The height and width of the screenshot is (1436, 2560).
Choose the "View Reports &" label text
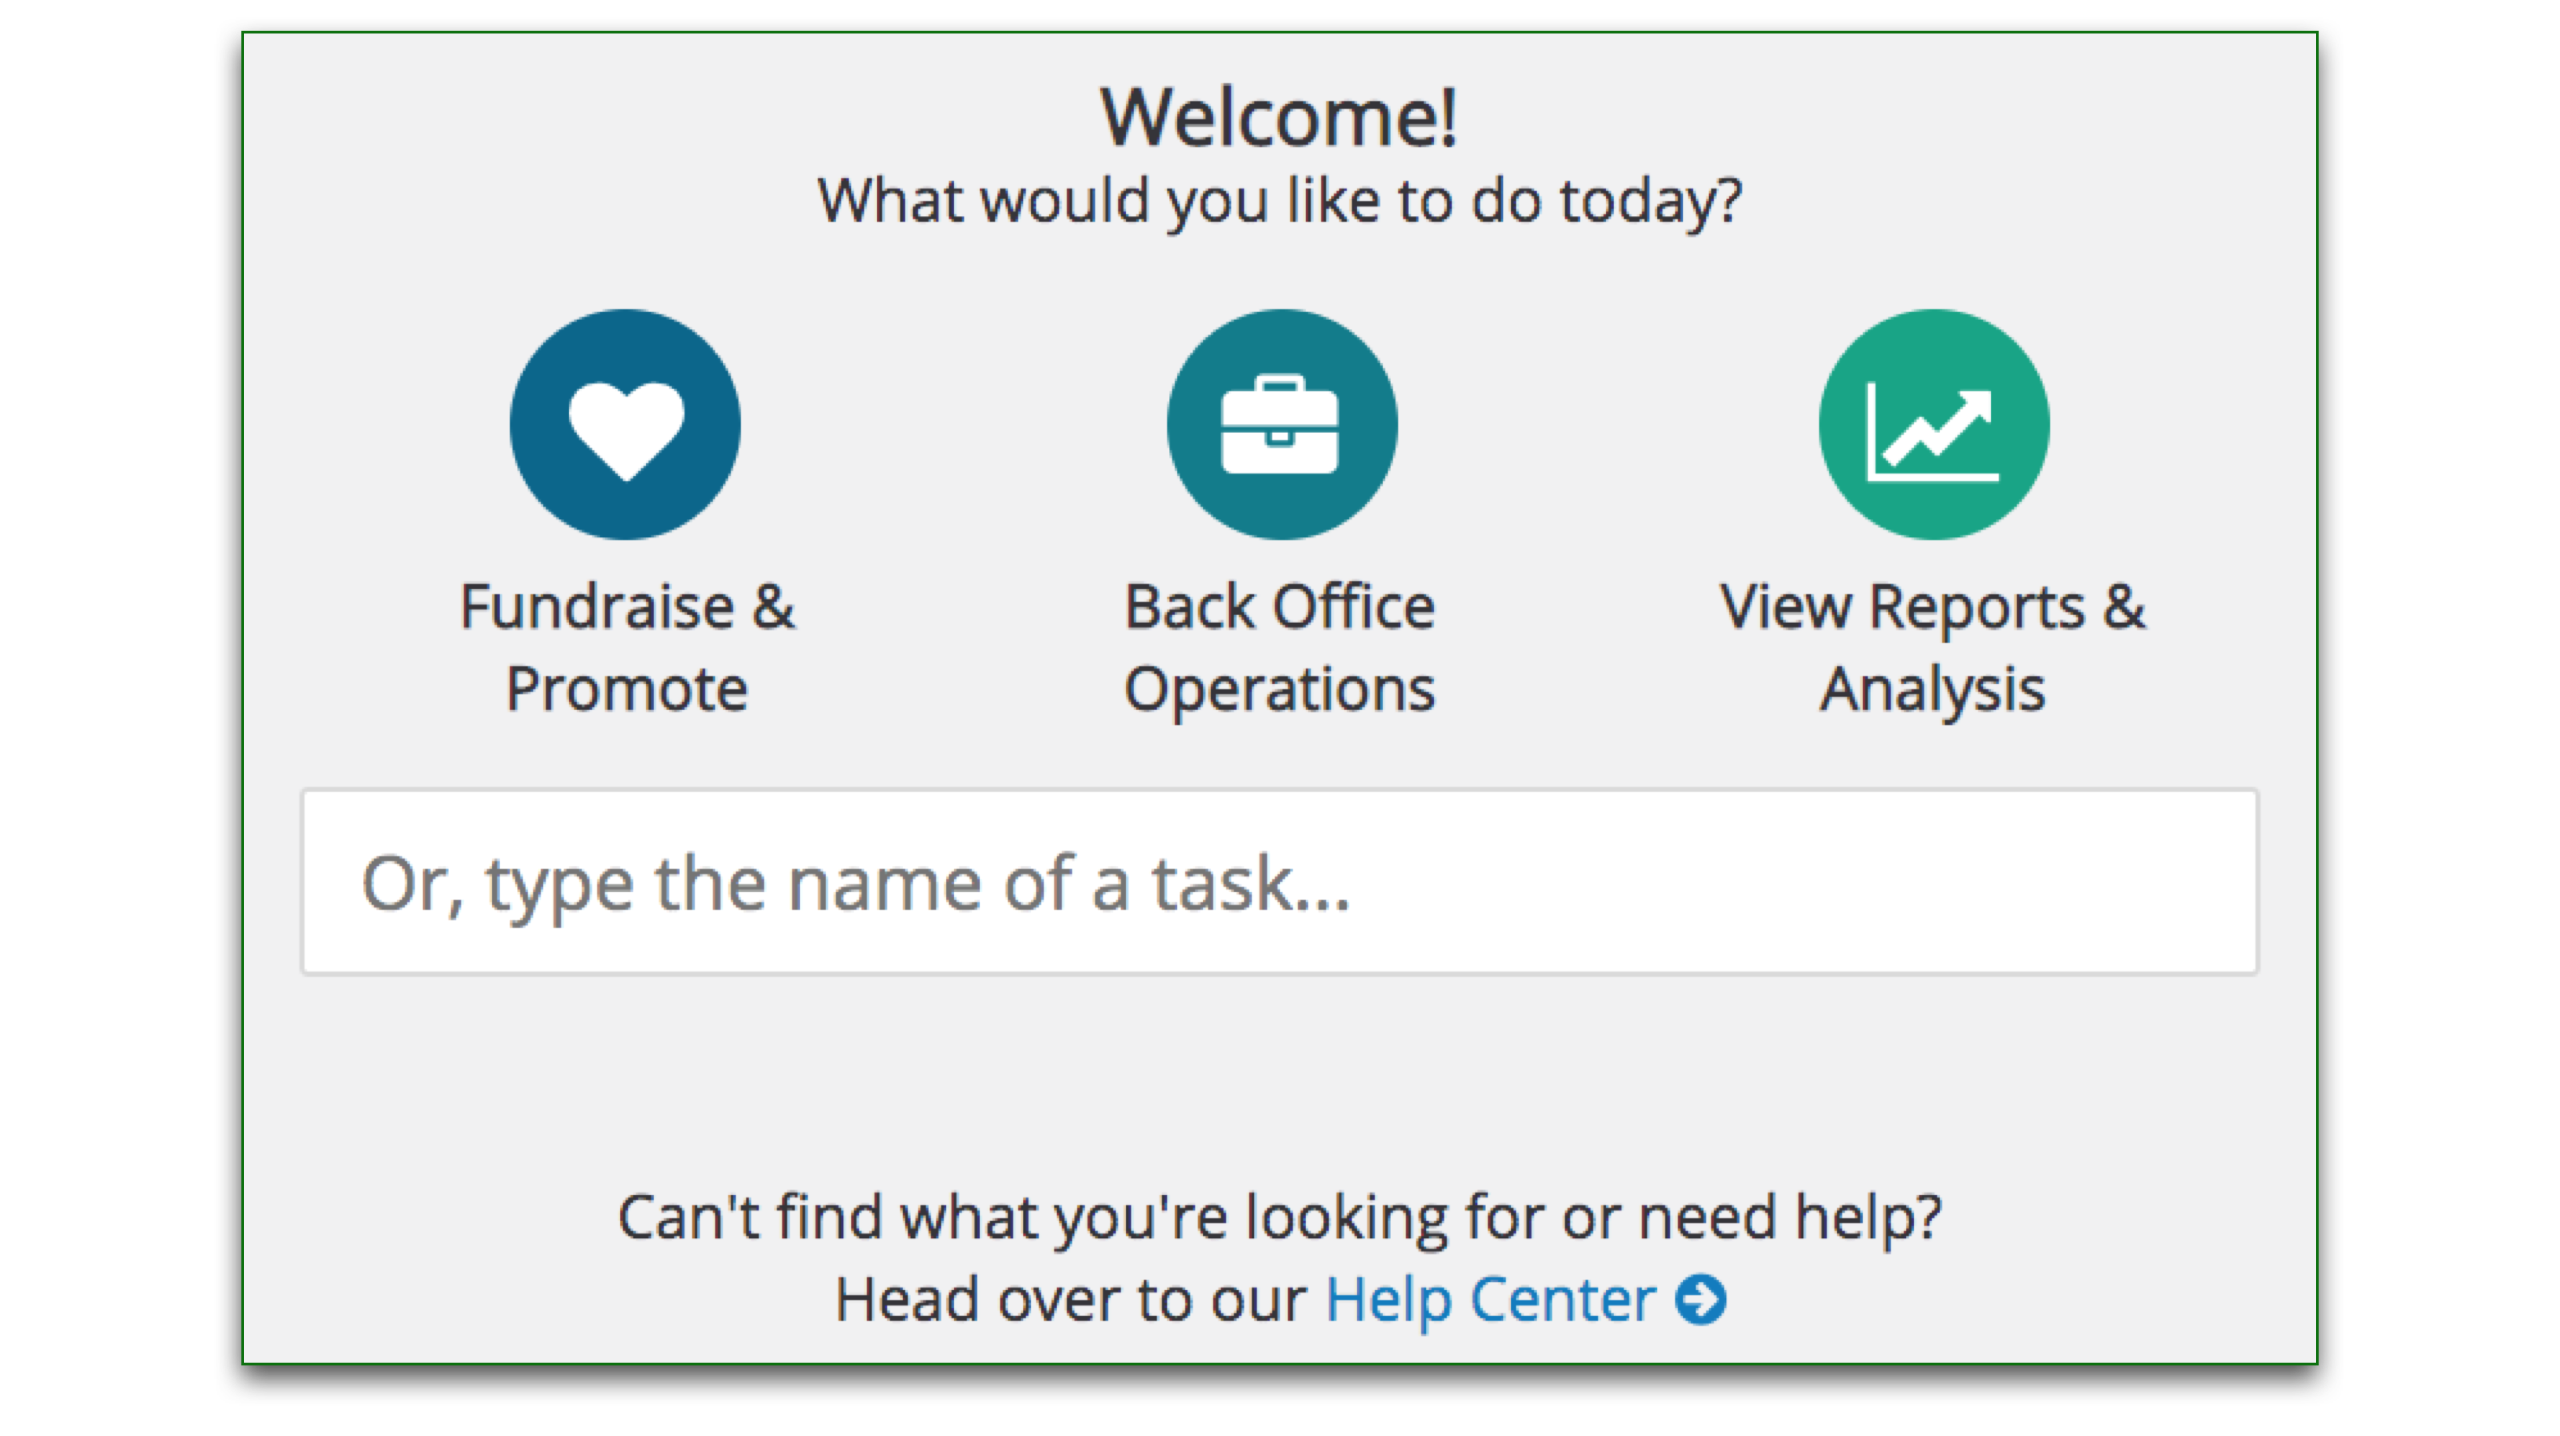pos(1932,607)
